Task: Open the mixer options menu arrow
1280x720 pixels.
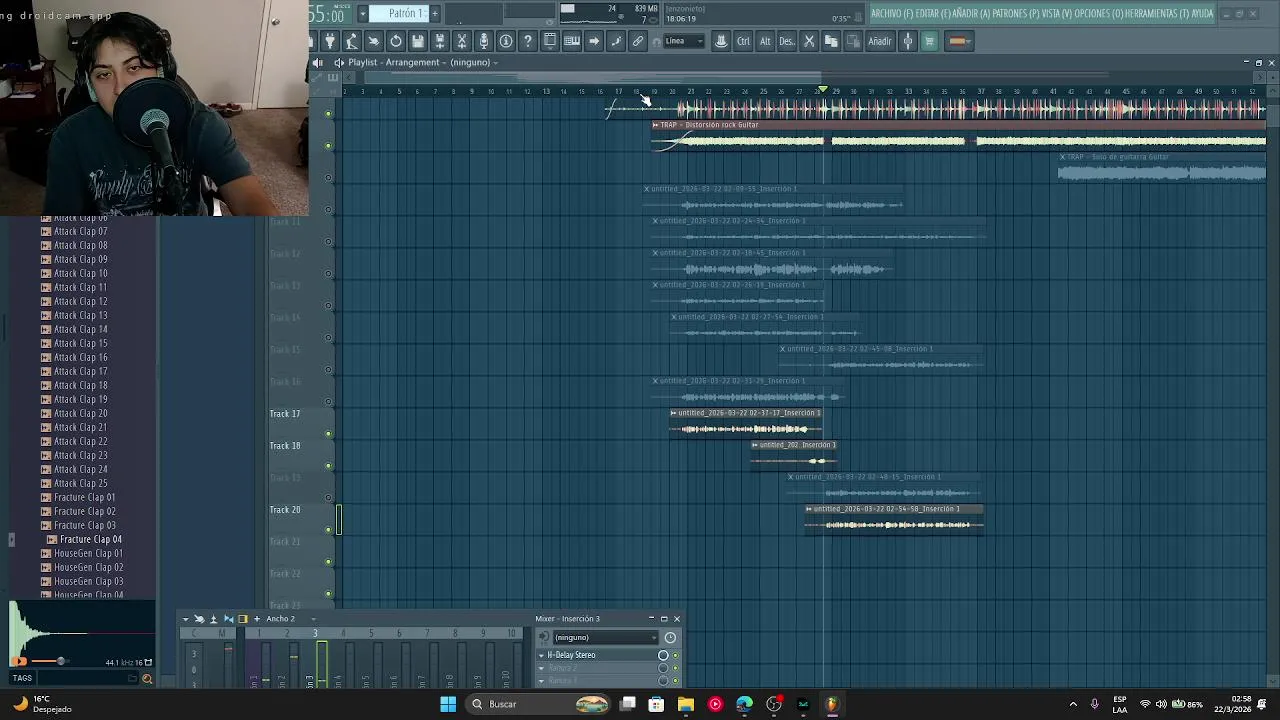Action: coord(185,619)
